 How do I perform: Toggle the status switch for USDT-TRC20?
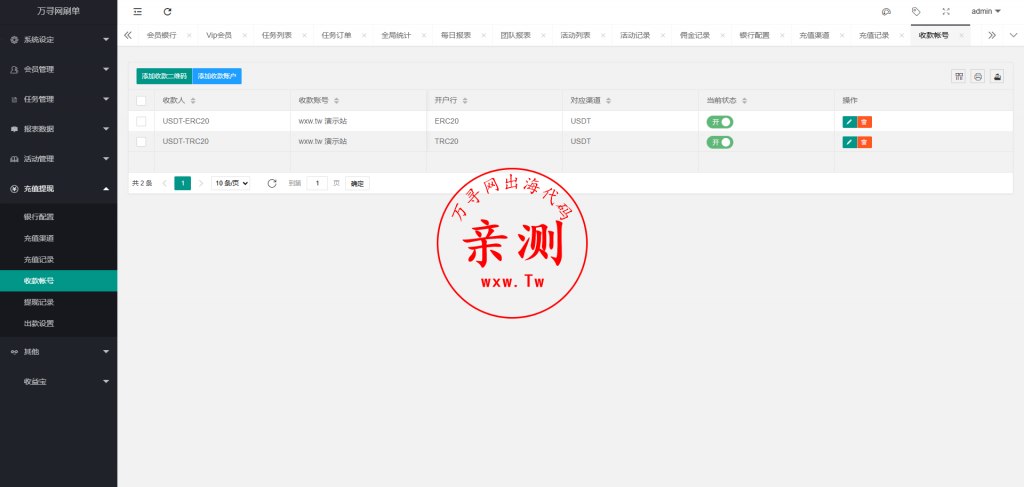[720, 142]
